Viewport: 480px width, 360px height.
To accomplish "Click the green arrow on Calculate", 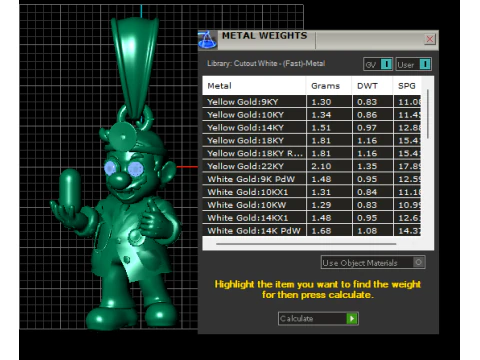I will click(352, 319).
